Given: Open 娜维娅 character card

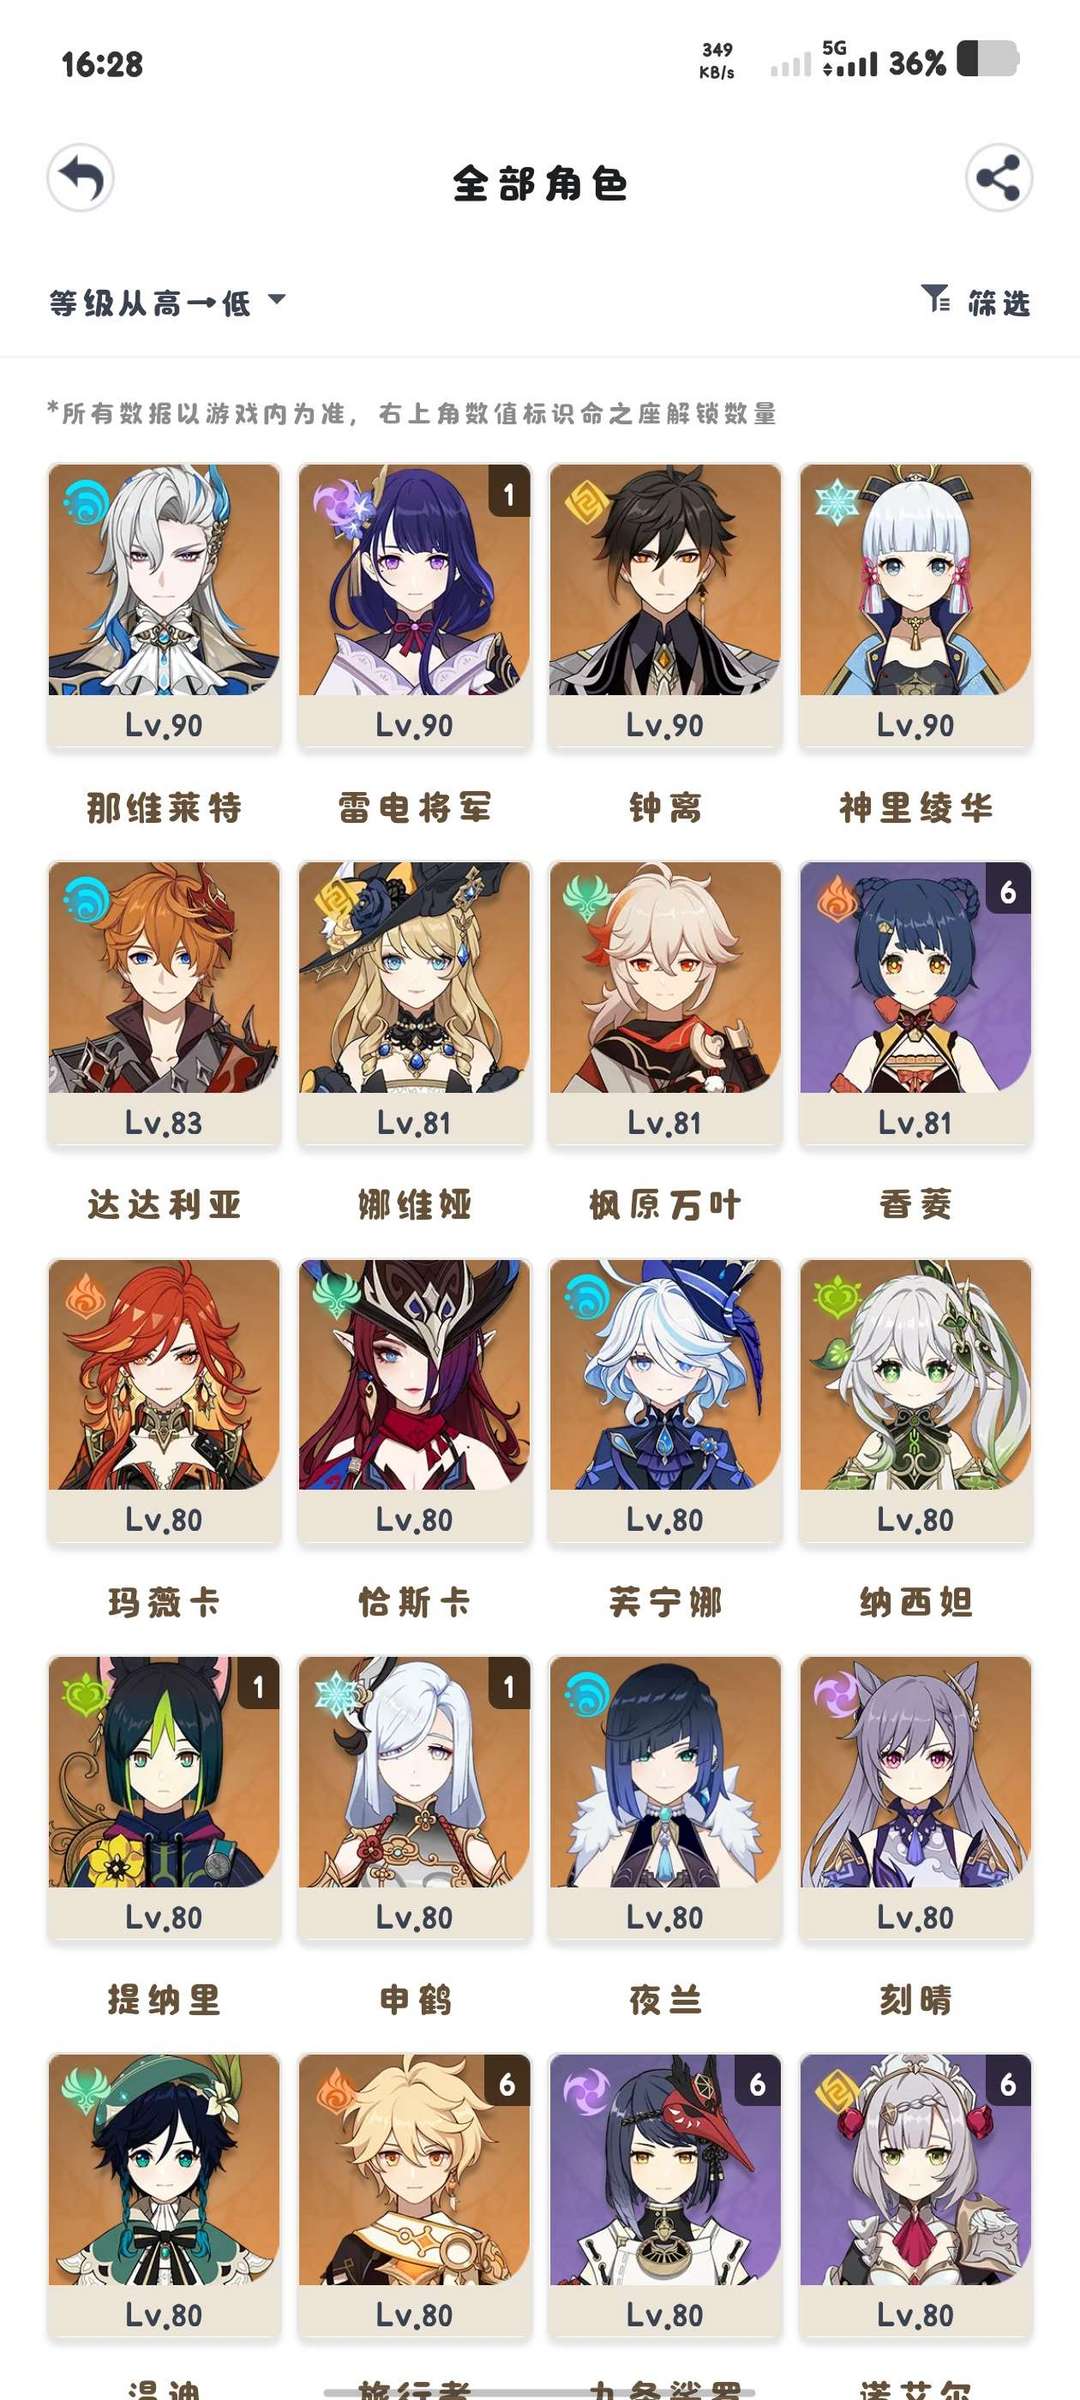Looking at the screenshot, I should 414,1003.
